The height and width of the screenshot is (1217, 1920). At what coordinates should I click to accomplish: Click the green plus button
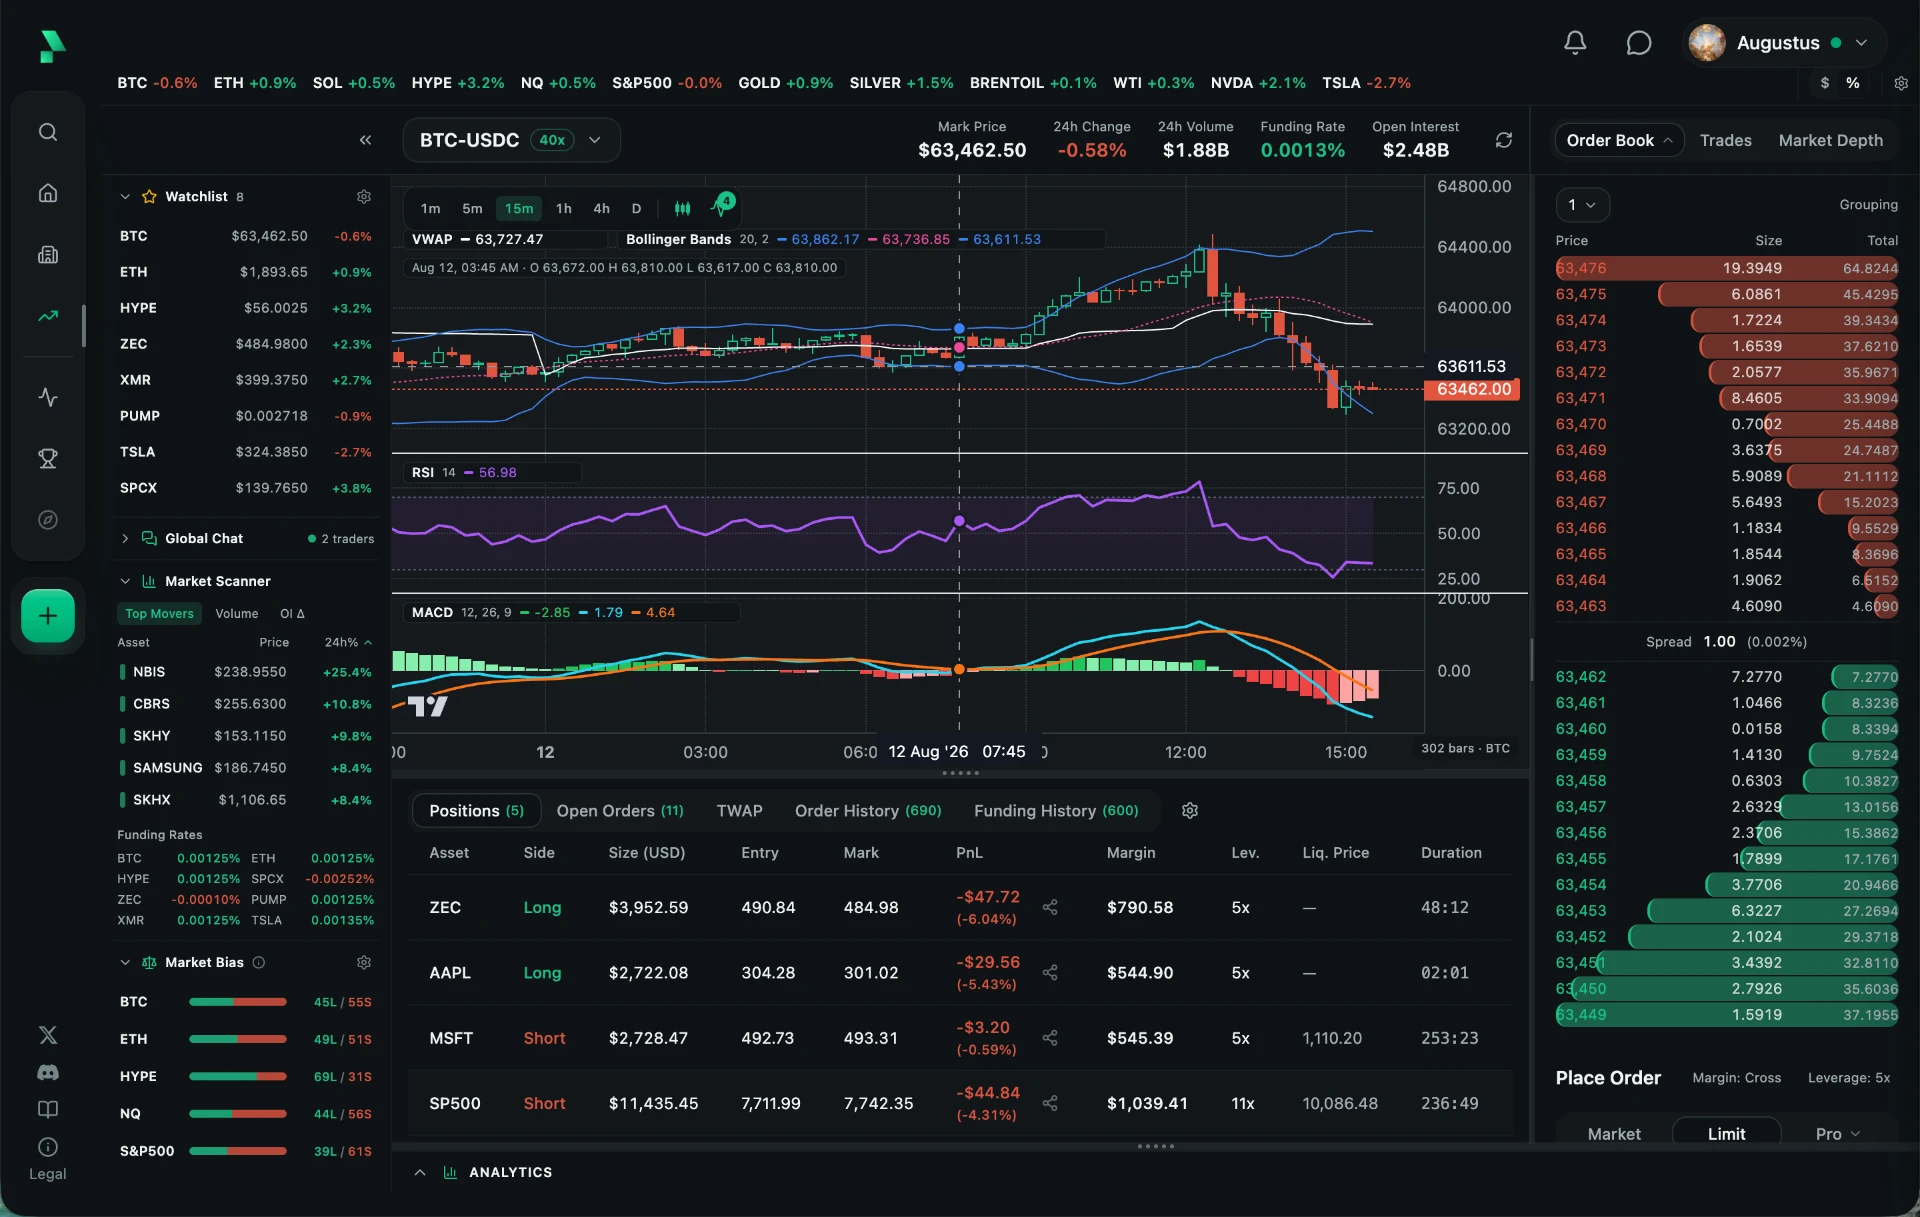pos(48,616)
